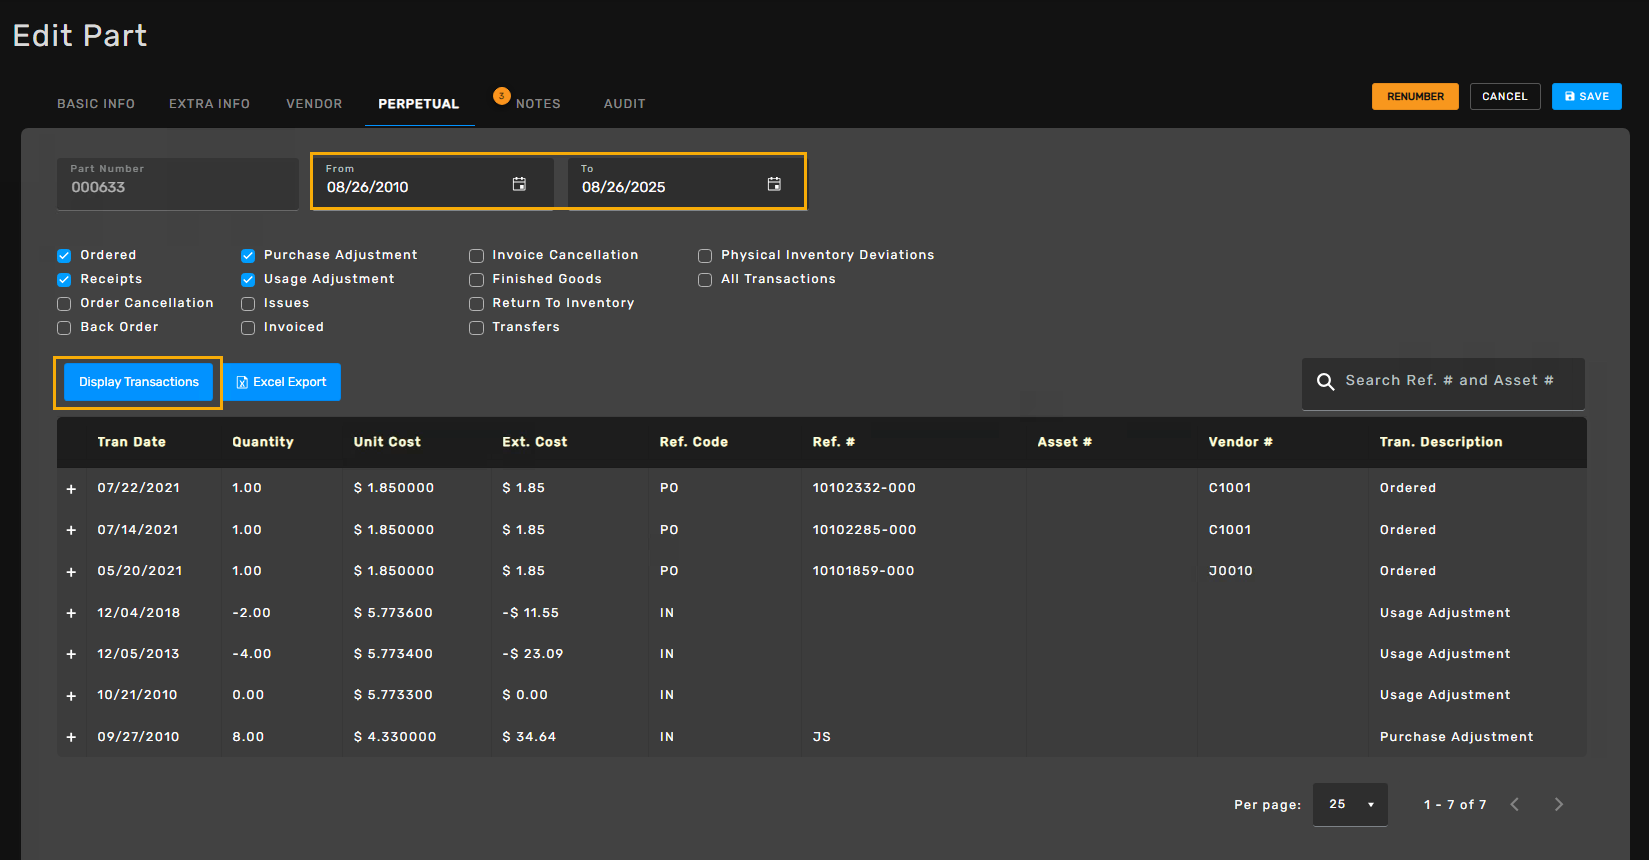Click the Notes badge showing 3
1649x860 pixels.
coord(502,96)
